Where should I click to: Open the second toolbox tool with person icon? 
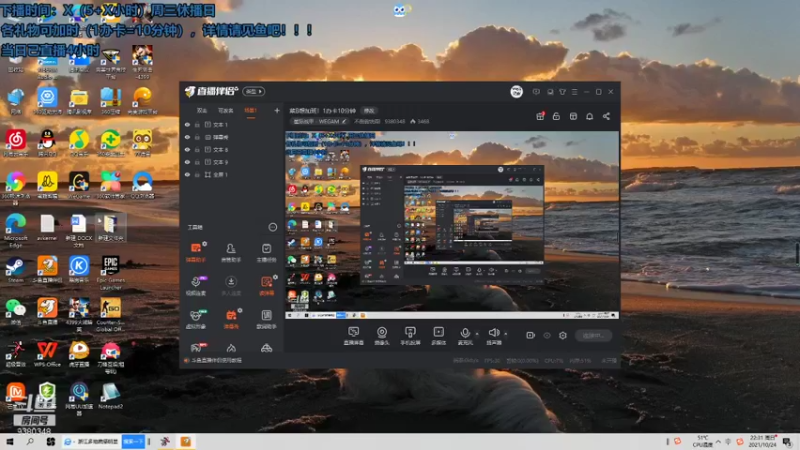231,252
